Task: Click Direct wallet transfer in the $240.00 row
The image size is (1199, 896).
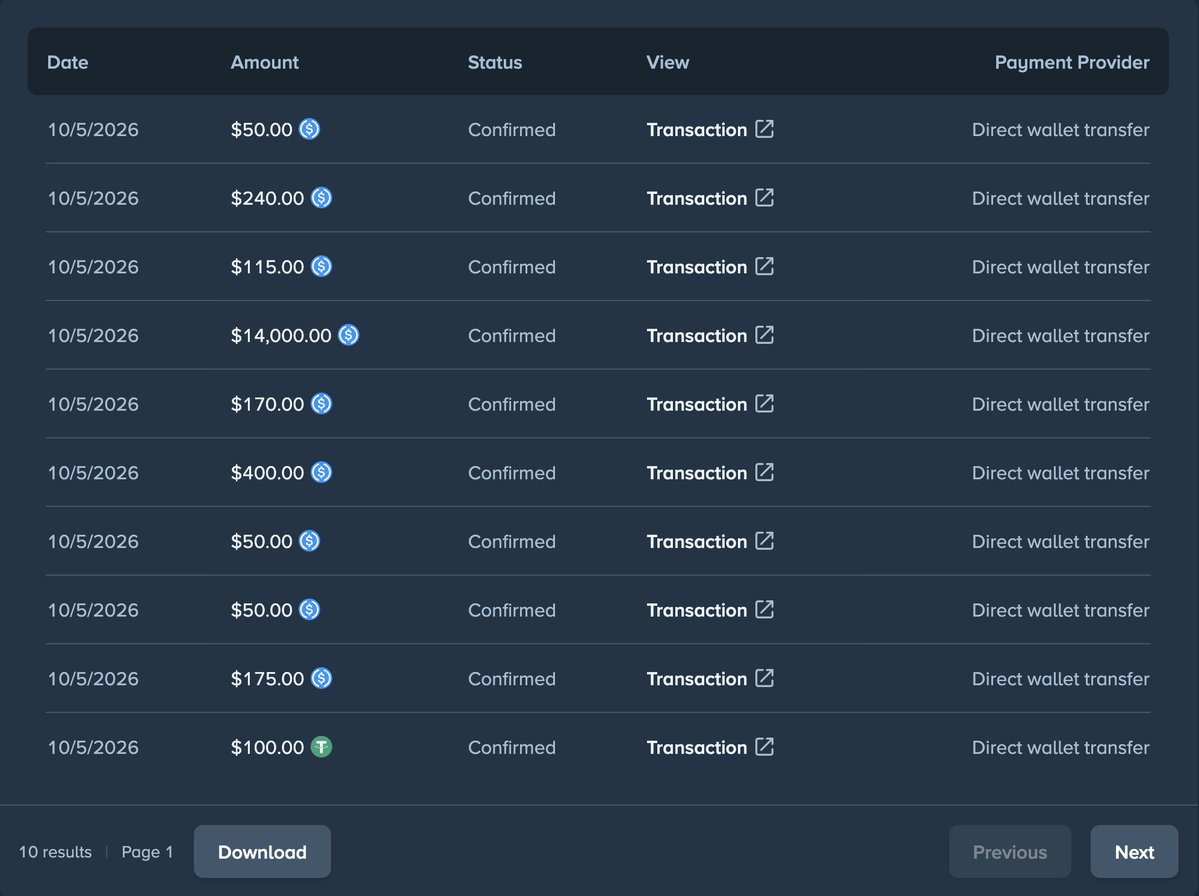Action: tap(1061, 198)
